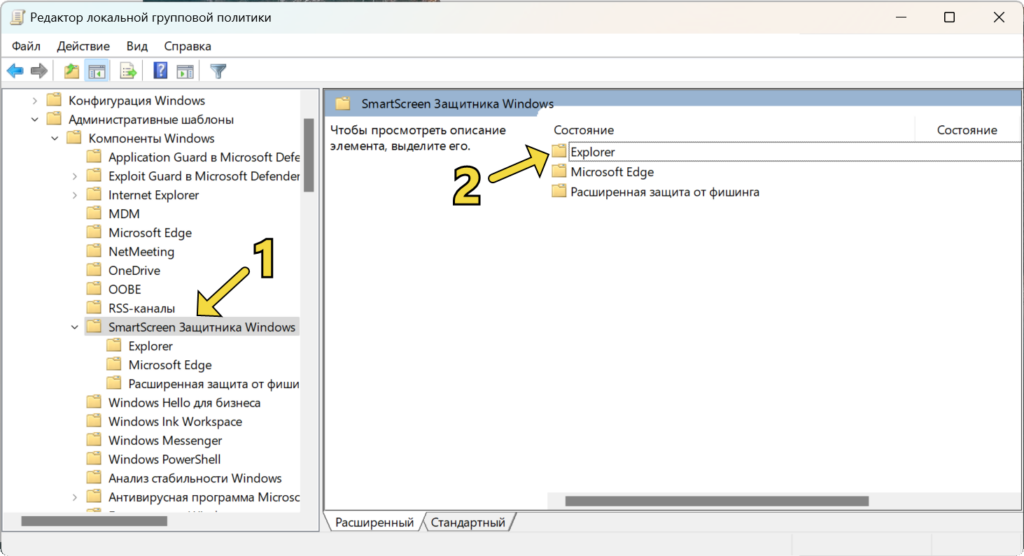This screenshot has width=1024, height=556.
Task: Toggle the action pane toolbar icon
Action: point(185,71)
